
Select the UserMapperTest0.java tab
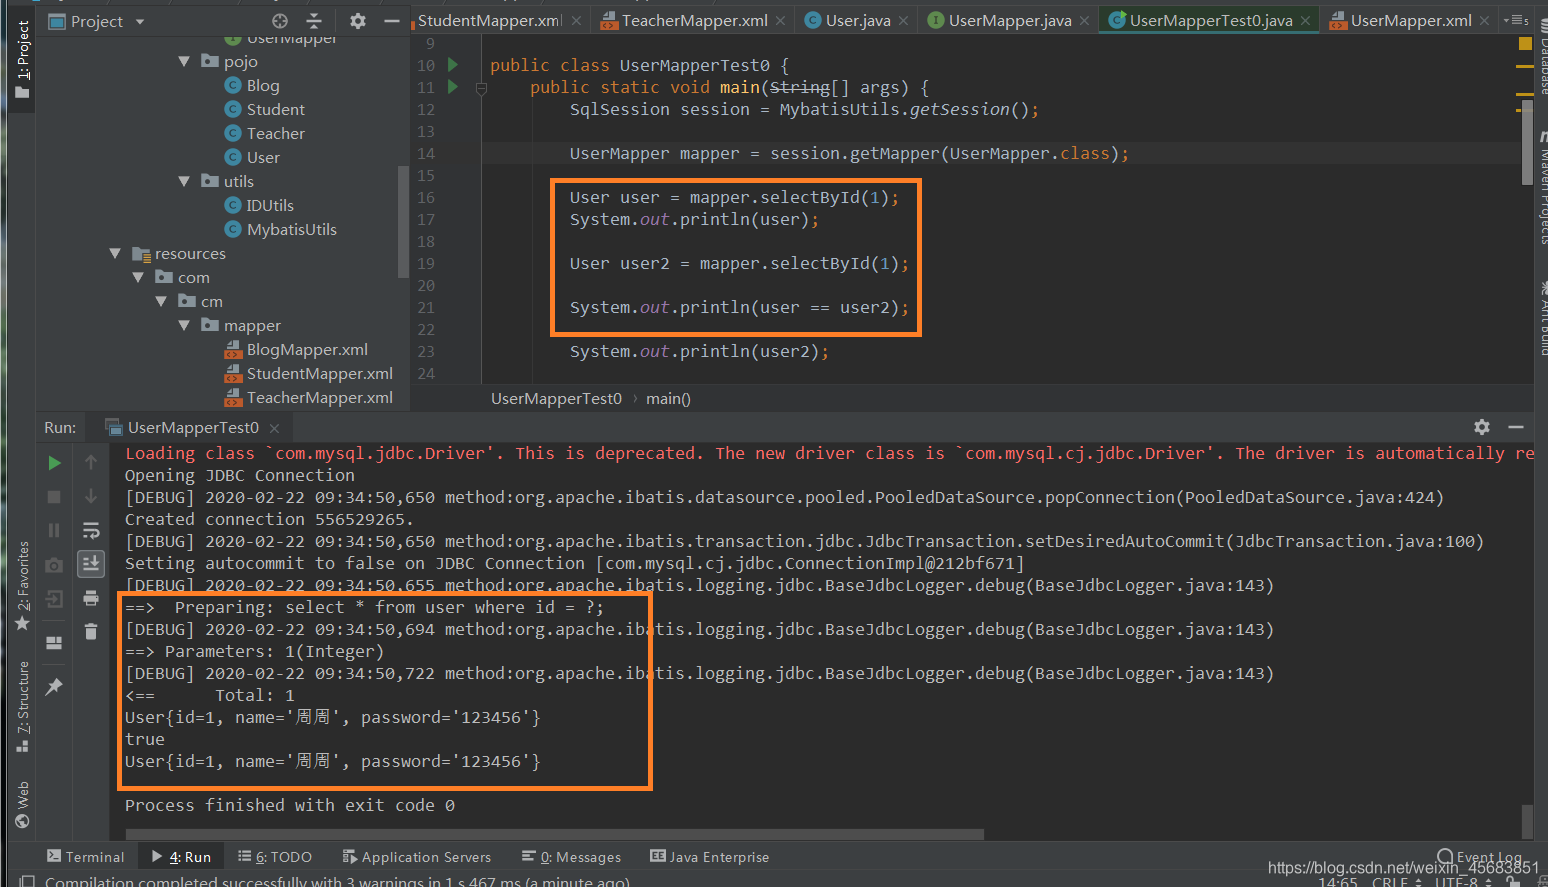point(1210,20)
